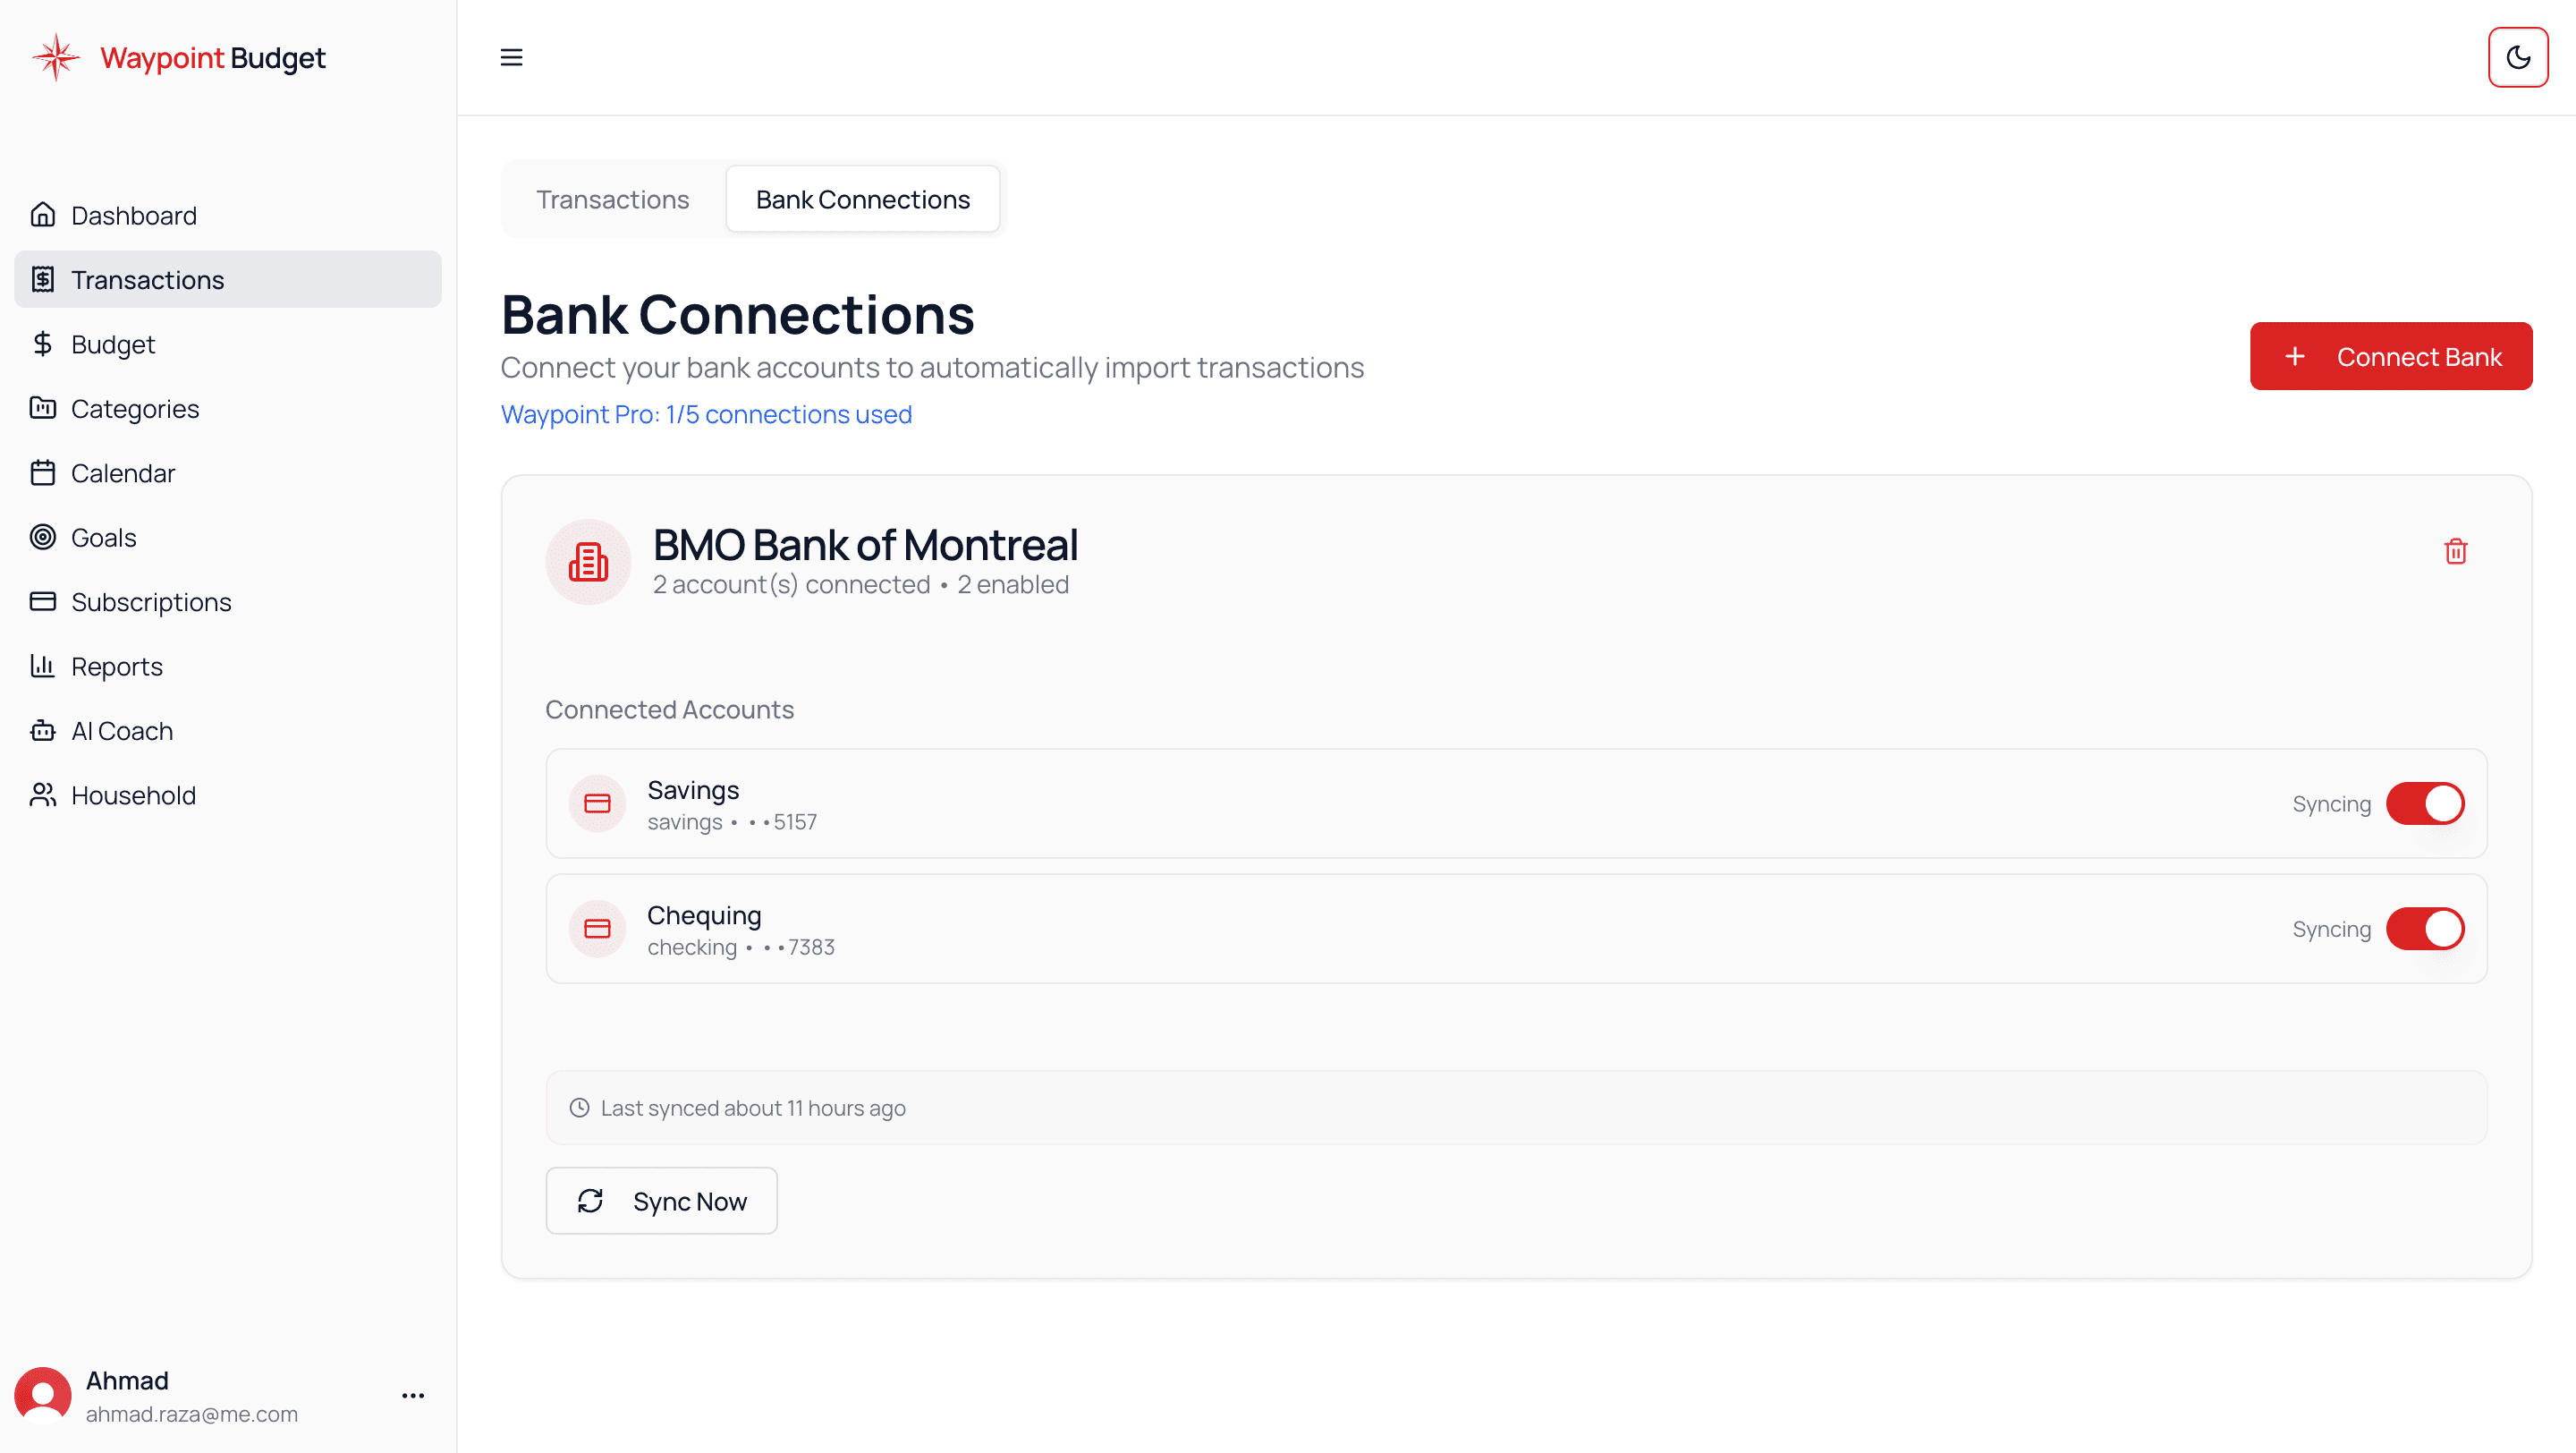Click the Calendar icon in the sidebar
Viewport: 2576px width, 1453px height.
point(43,473)
